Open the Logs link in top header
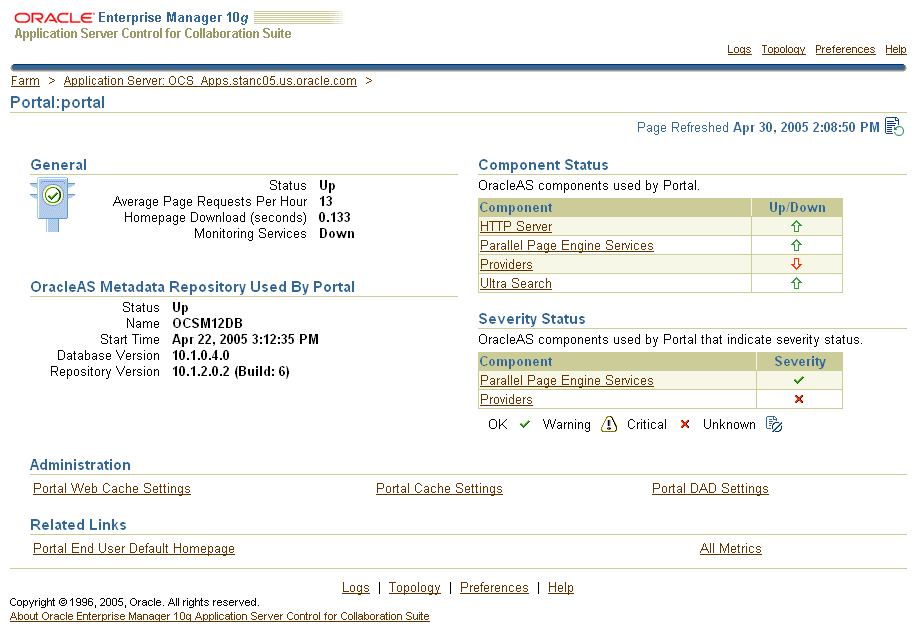Image resolution: width=917 pixels, height=641 pixels. point(739,49)
